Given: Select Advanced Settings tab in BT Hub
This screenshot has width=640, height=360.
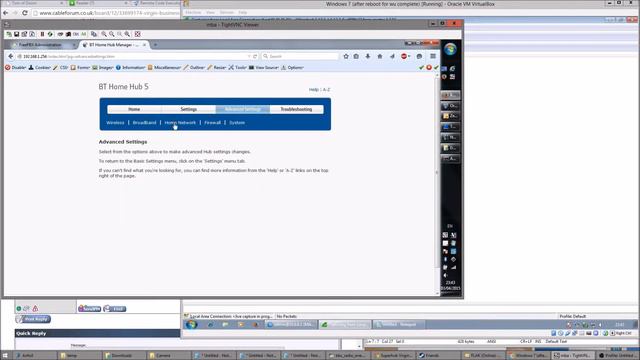Looking at the screenshot, I should pyautogui.click(x=242, y=109).
